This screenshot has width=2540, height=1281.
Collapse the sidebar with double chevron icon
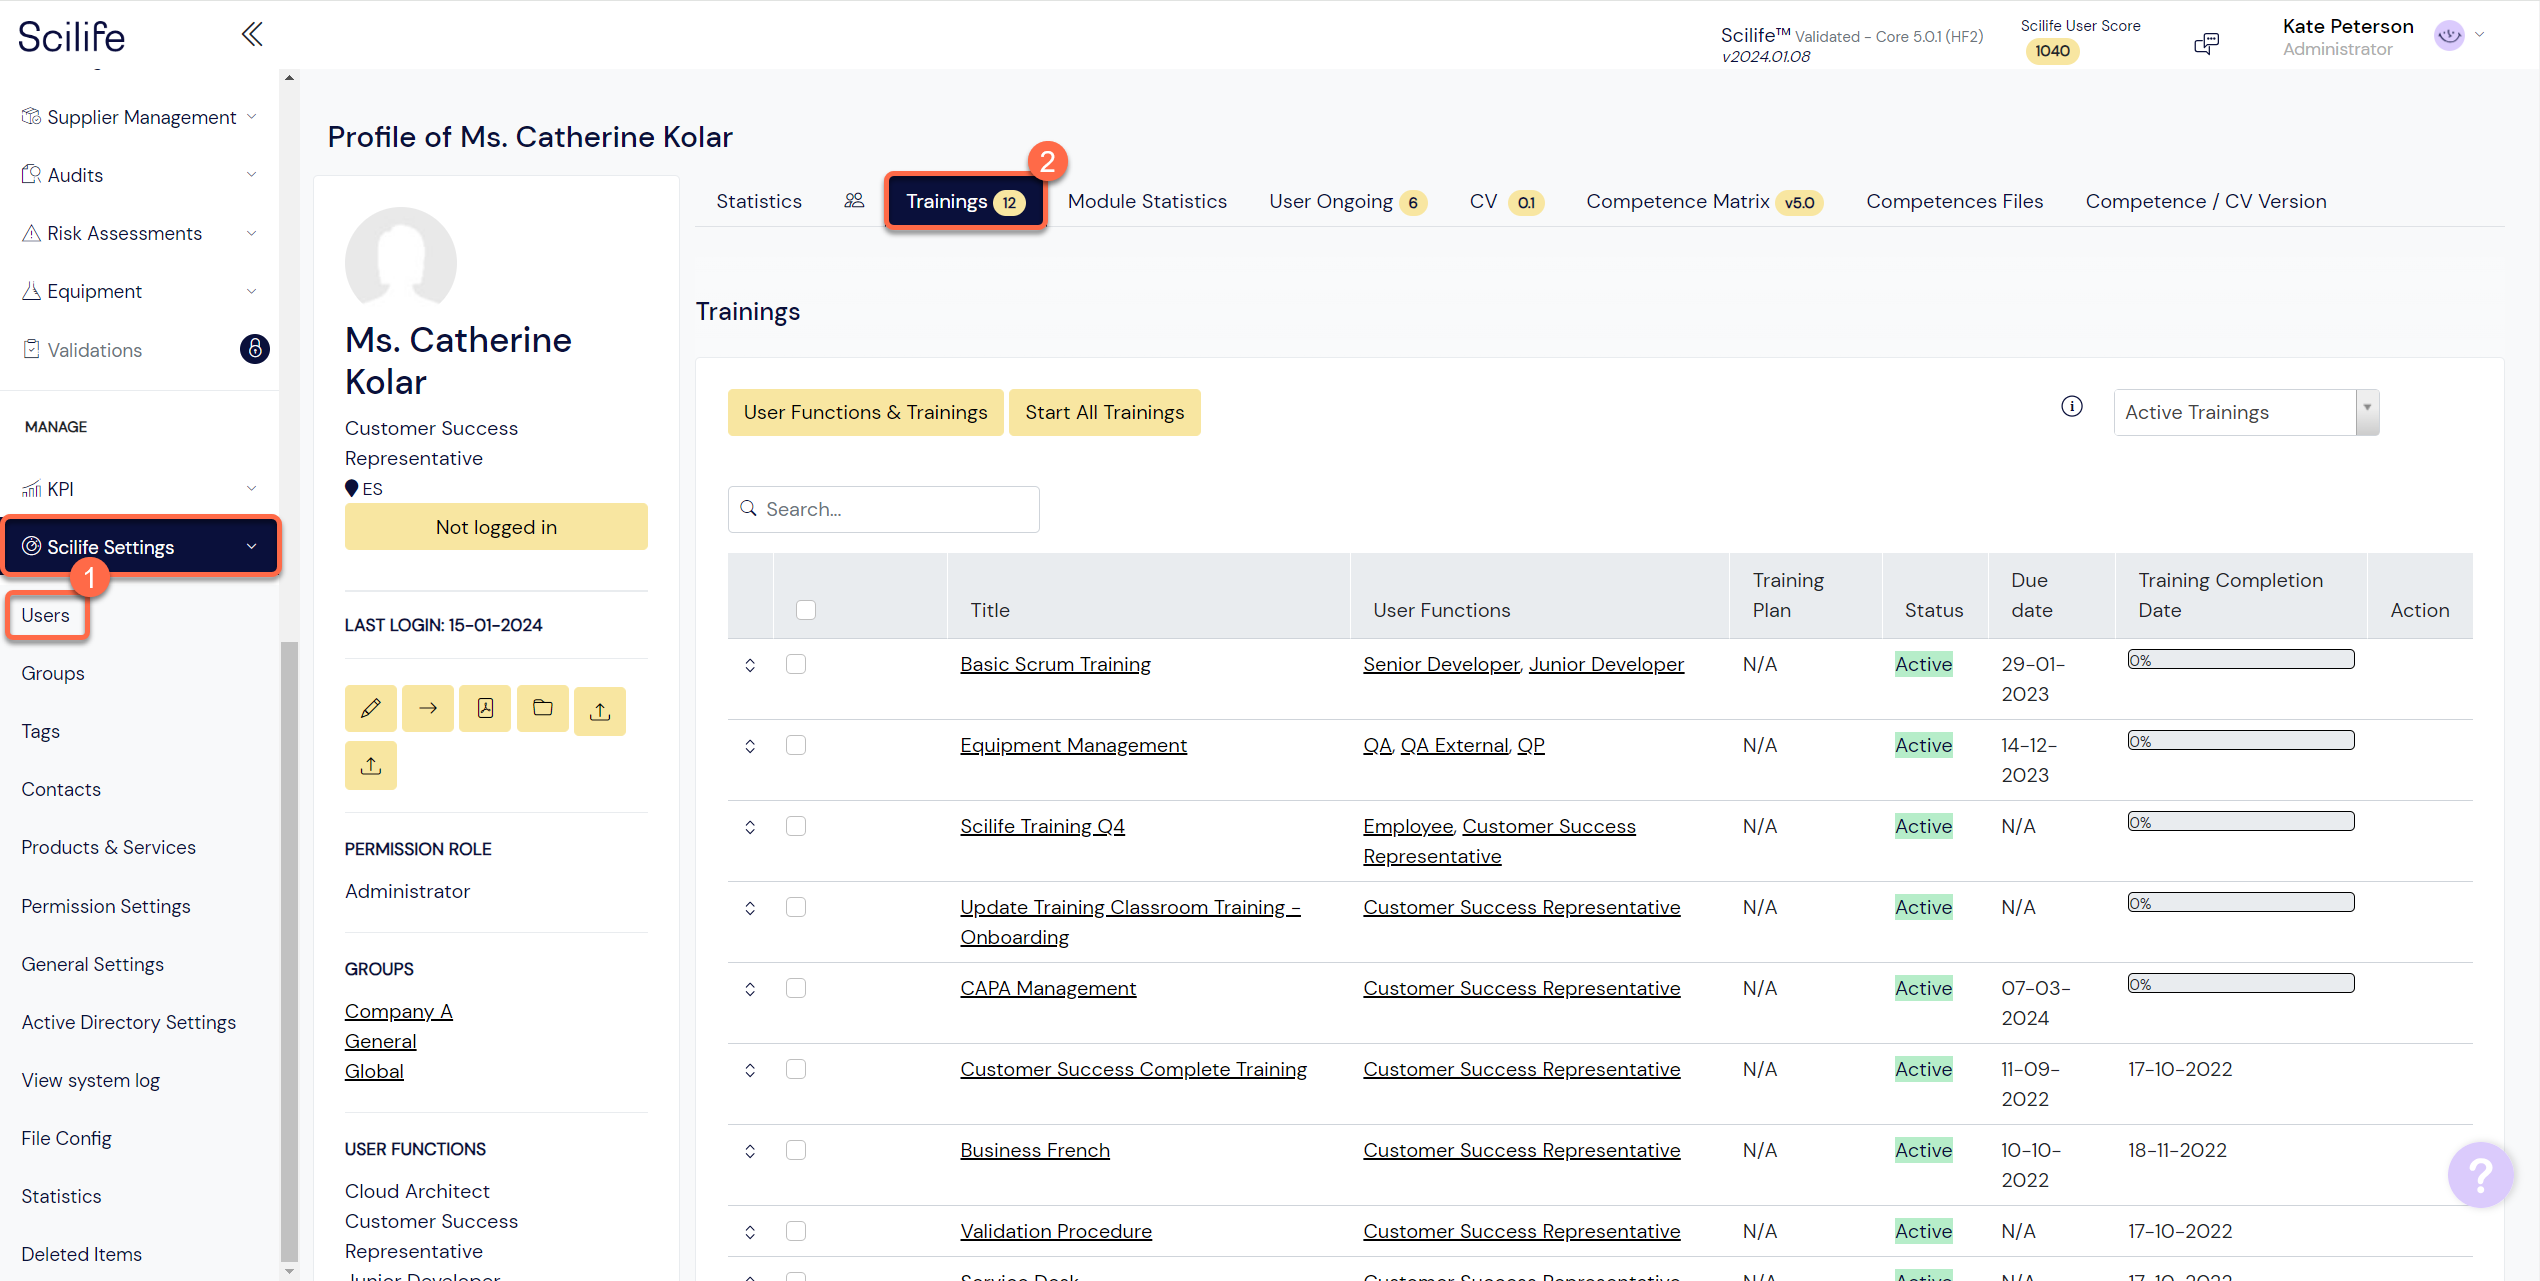tap(252, 35)
